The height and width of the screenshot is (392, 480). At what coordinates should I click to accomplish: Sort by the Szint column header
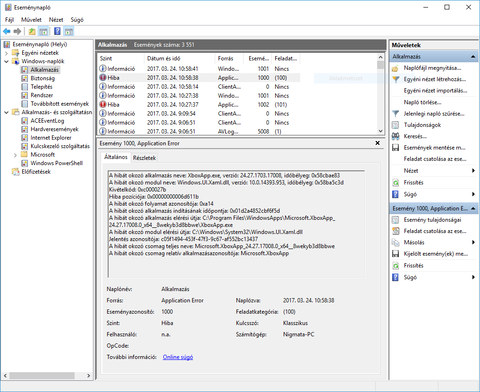pyautogui.click(x=121, y=58)
